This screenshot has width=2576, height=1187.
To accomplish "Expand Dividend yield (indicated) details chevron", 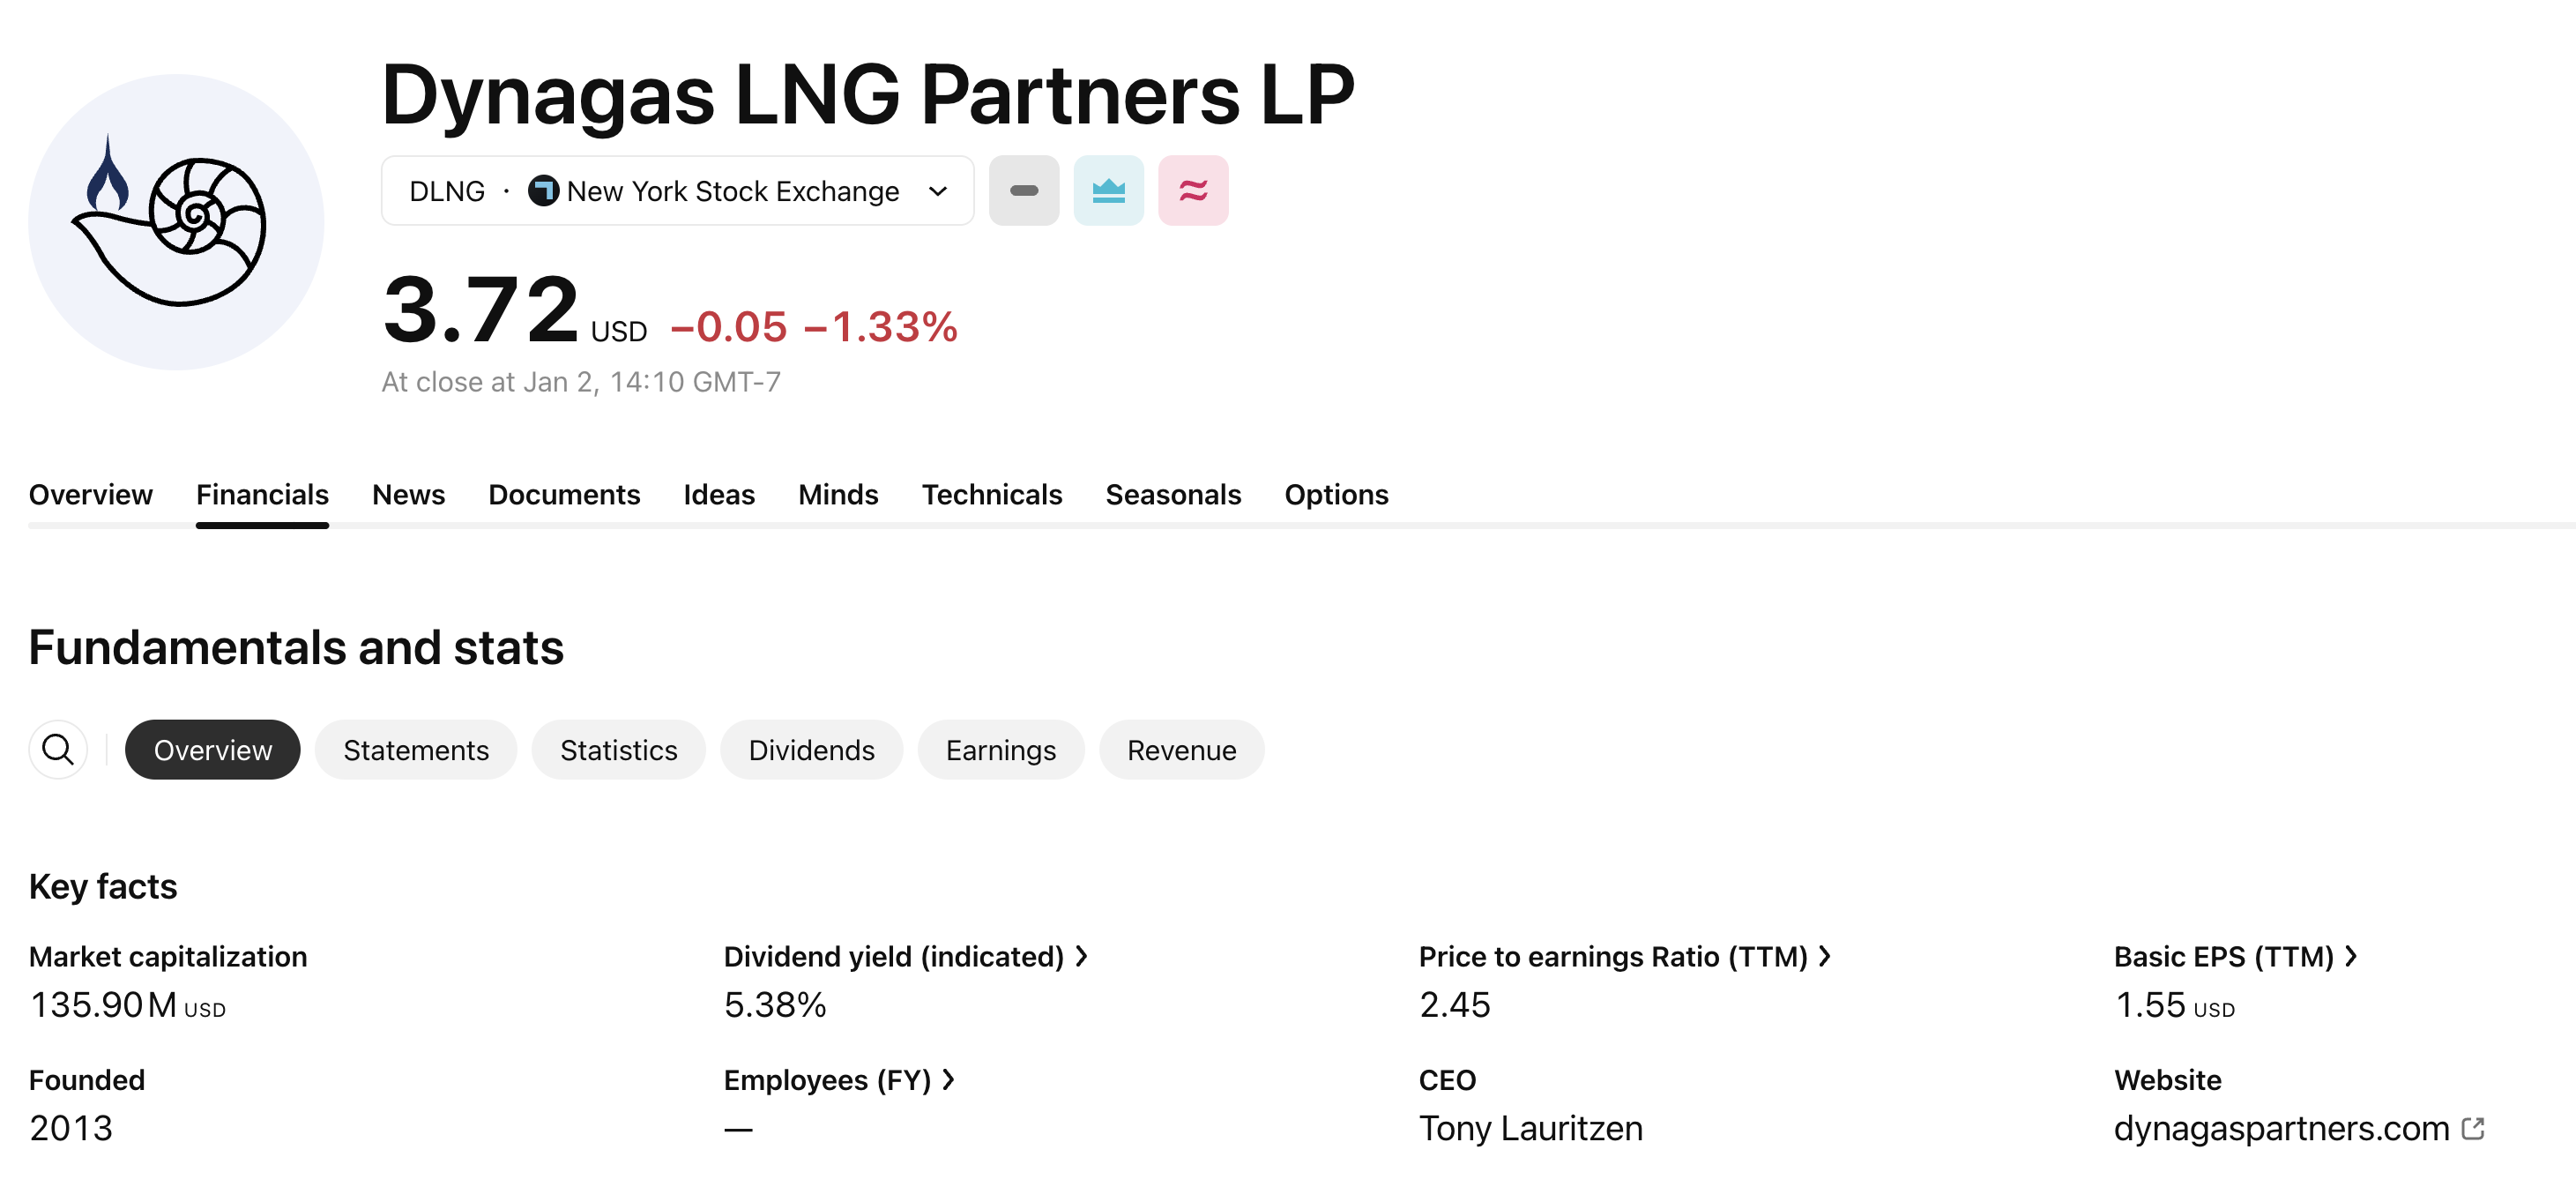I will (x=1082, y=956).
